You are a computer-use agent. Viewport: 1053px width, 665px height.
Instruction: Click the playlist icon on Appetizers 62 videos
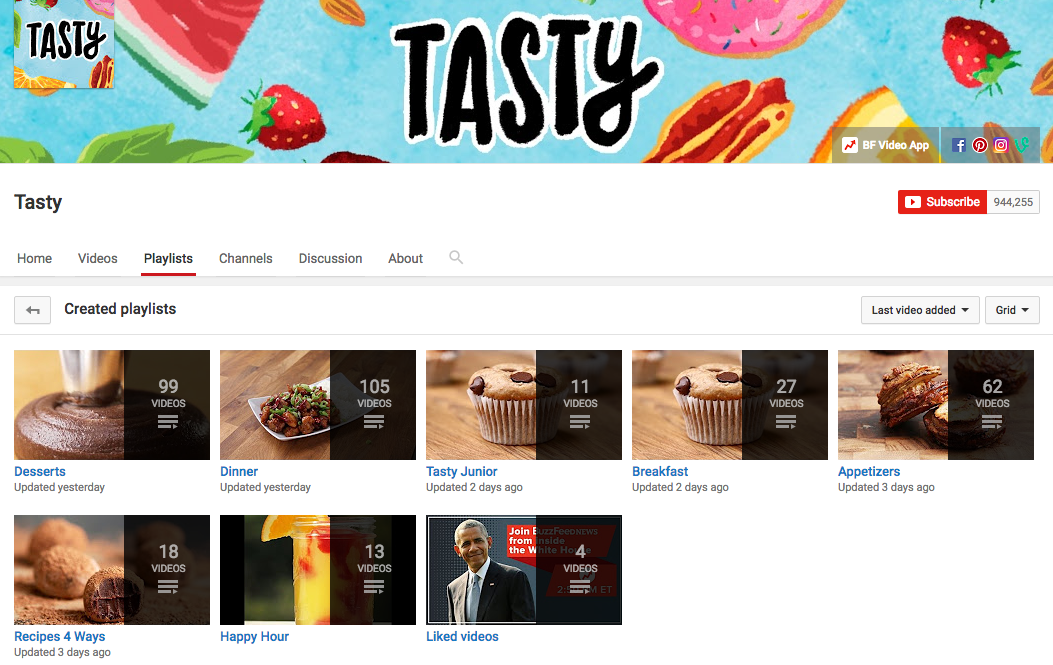tap(992, 422)
